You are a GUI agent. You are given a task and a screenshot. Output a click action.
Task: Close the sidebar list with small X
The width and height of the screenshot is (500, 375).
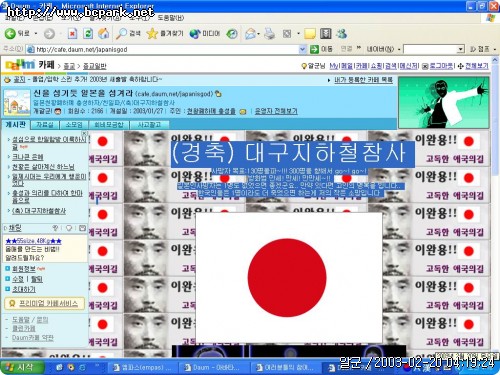pyautogui.click(x=85, y=133)
